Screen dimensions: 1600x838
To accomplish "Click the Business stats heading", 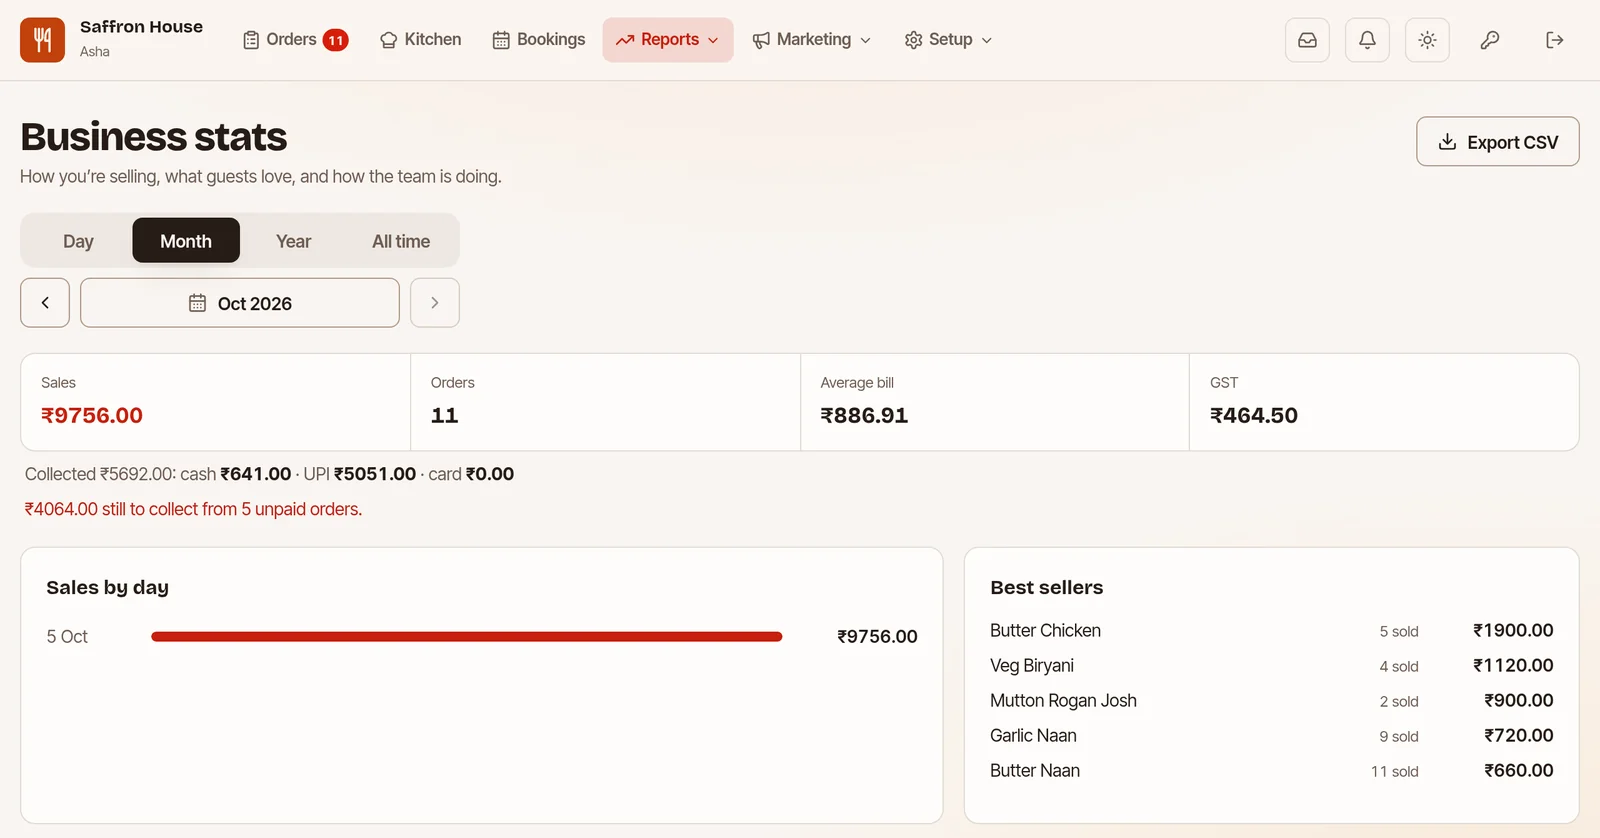I will (154, 137).
